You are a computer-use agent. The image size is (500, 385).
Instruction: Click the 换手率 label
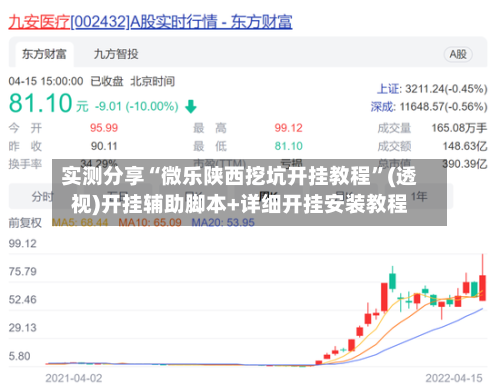tap(25, 164)
